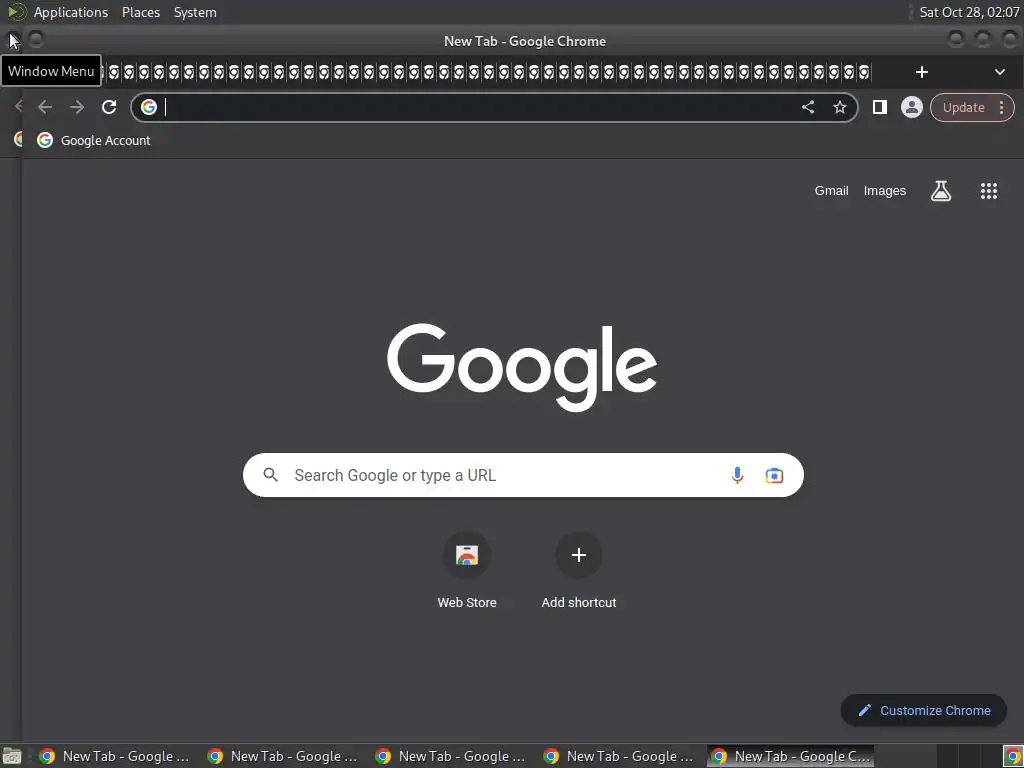Screen dimensions: 1024x768
Task: Click the Update button
Action: coord(963,108)
